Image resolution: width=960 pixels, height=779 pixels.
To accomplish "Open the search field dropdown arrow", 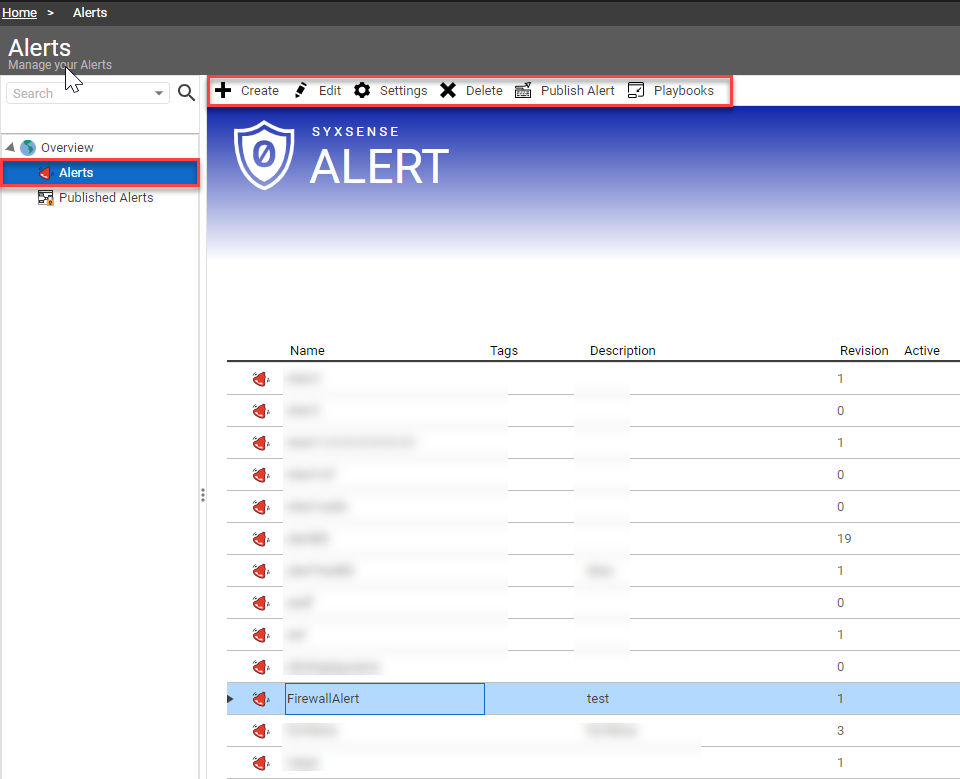I will pos(160,93).
